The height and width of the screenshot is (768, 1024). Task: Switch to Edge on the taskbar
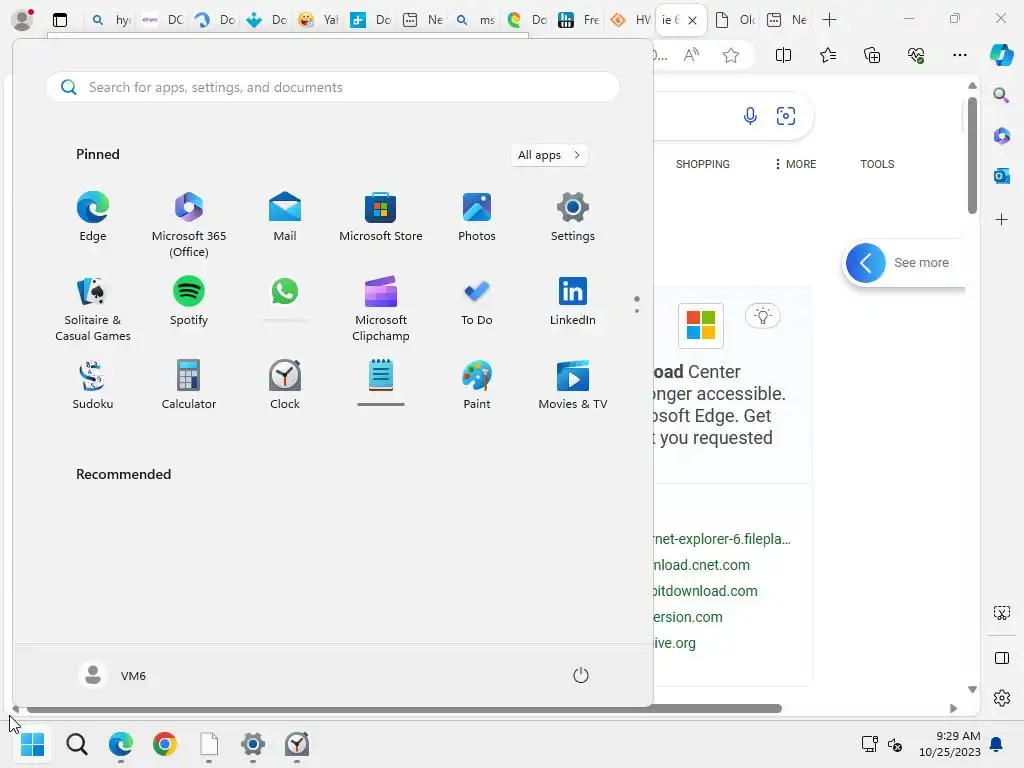coord(121,744)
